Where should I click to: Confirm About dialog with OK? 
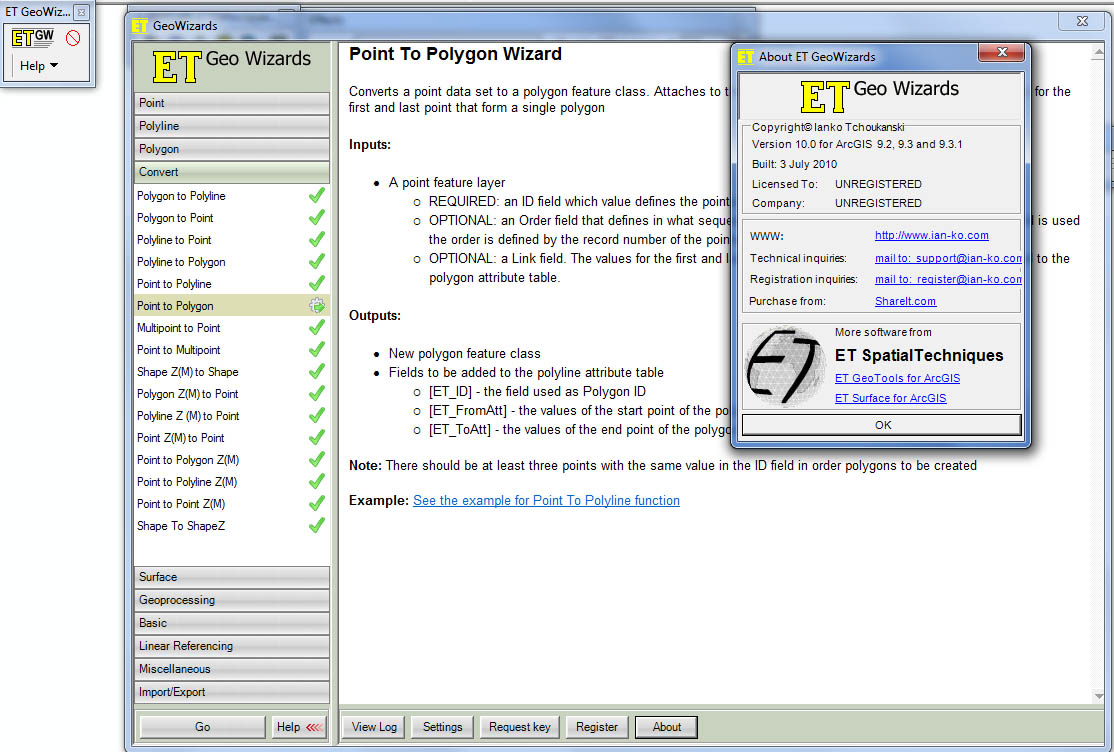(882, 425)
